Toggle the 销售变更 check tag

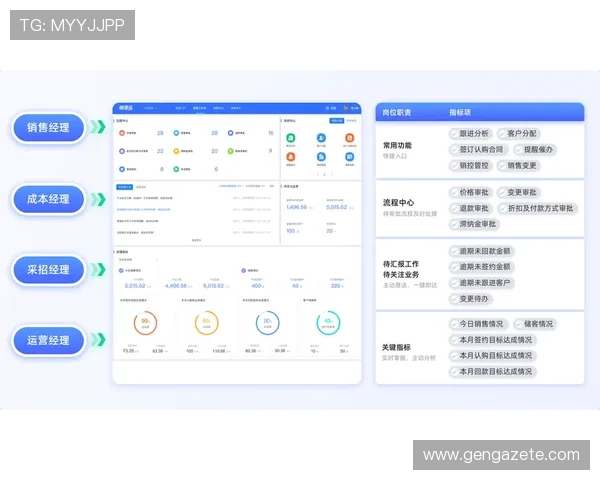518,166
